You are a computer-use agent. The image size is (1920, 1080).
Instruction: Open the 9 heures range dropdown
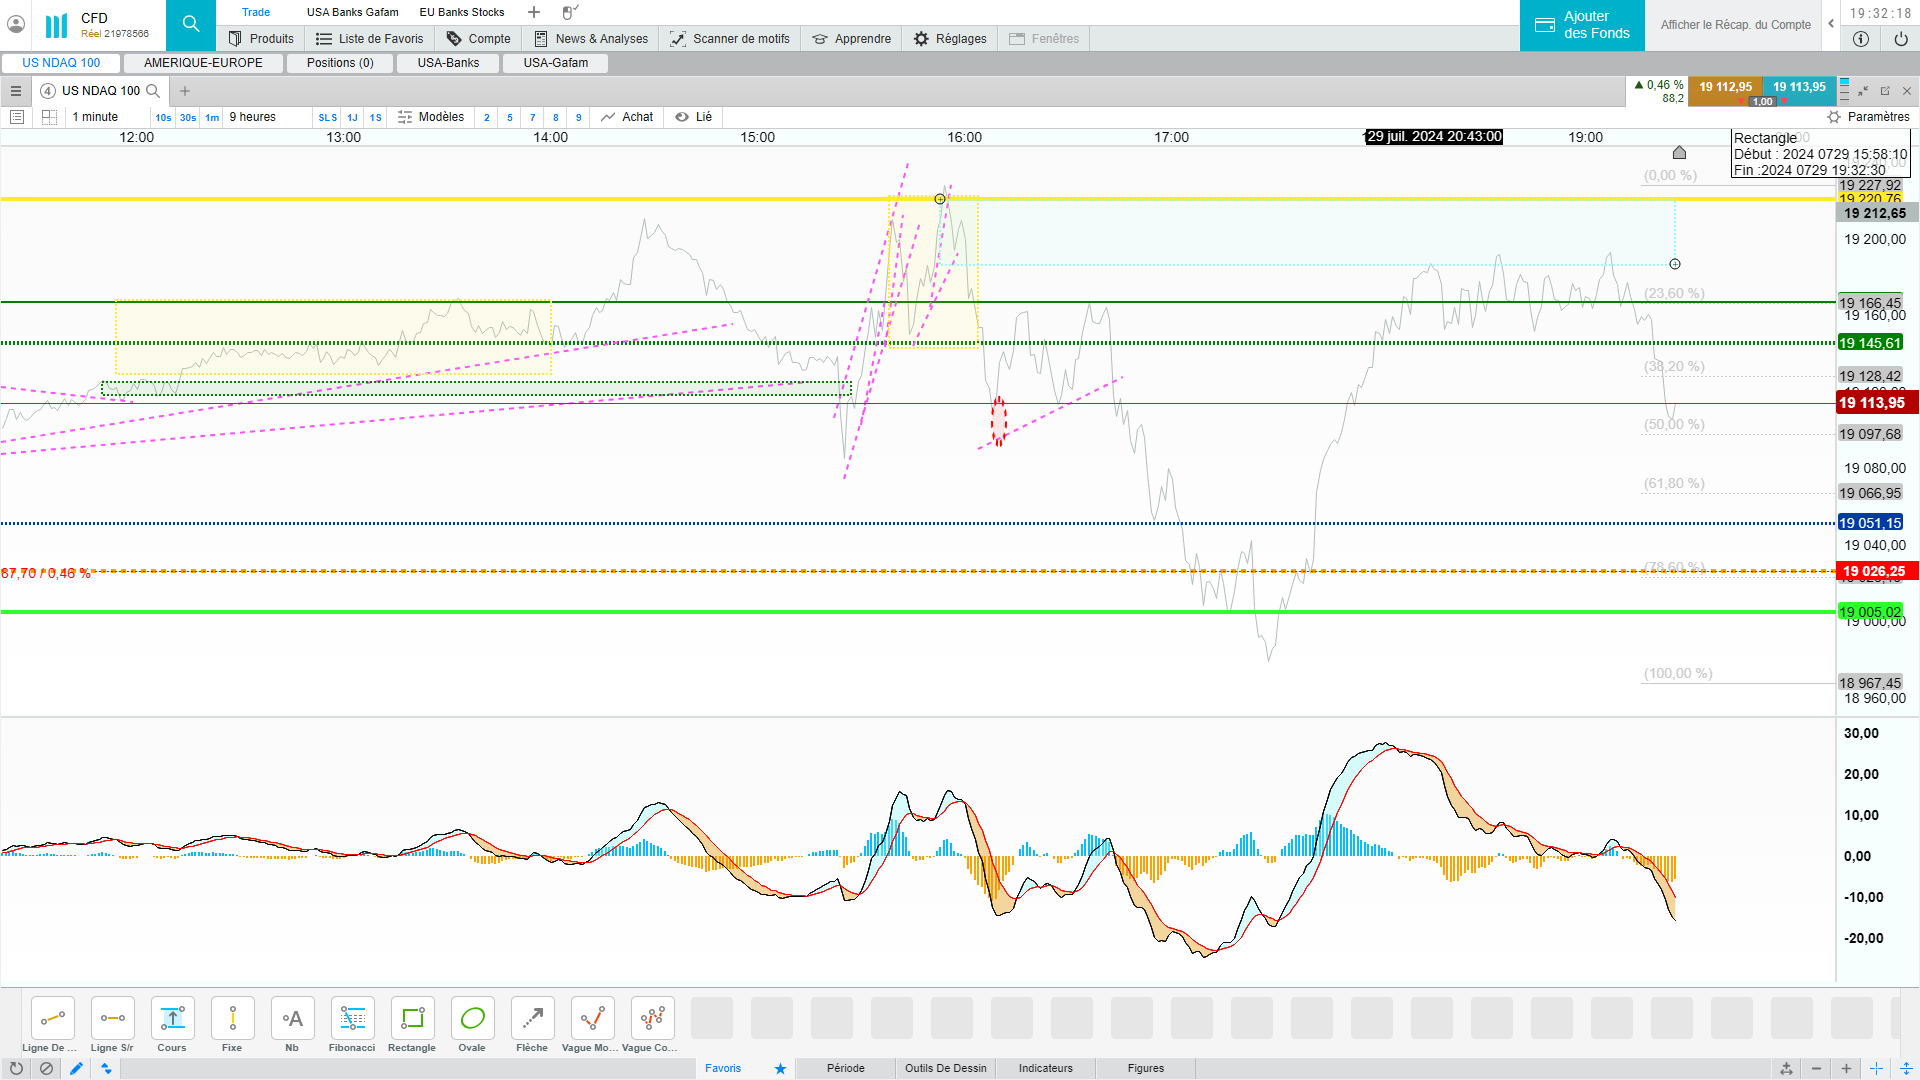(253, 117)
